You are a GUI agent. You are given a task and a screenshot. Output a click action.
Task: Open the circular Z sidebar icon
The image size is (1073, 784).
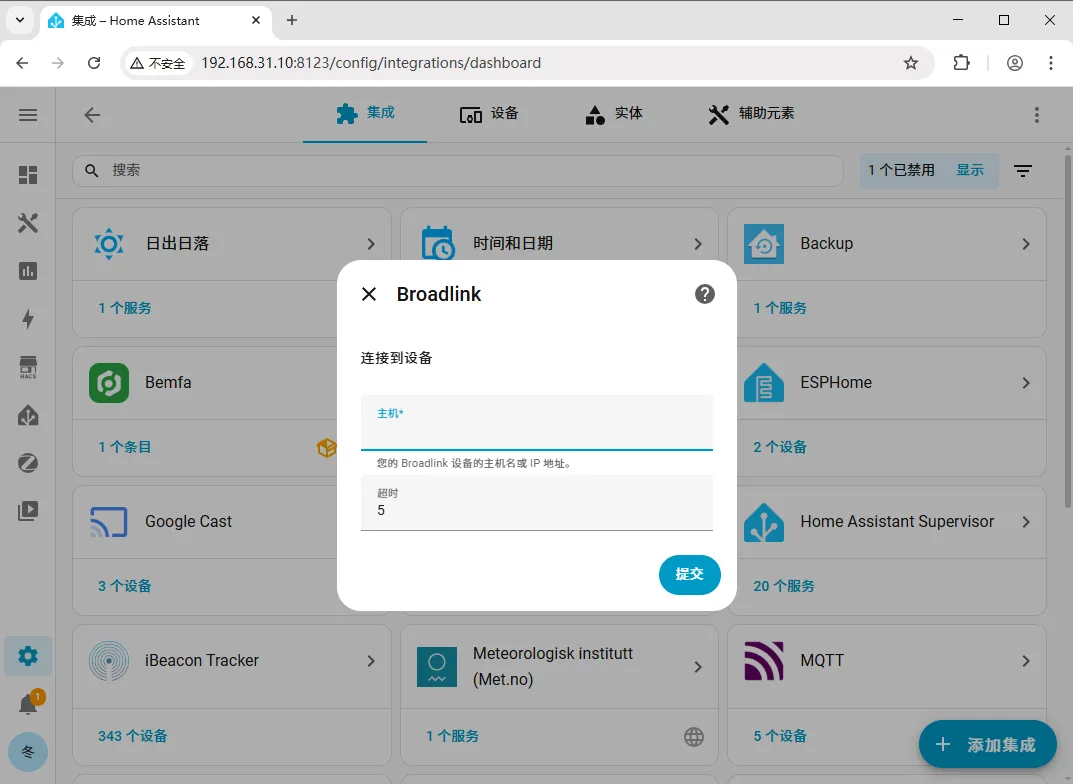(x=28, y=463)
